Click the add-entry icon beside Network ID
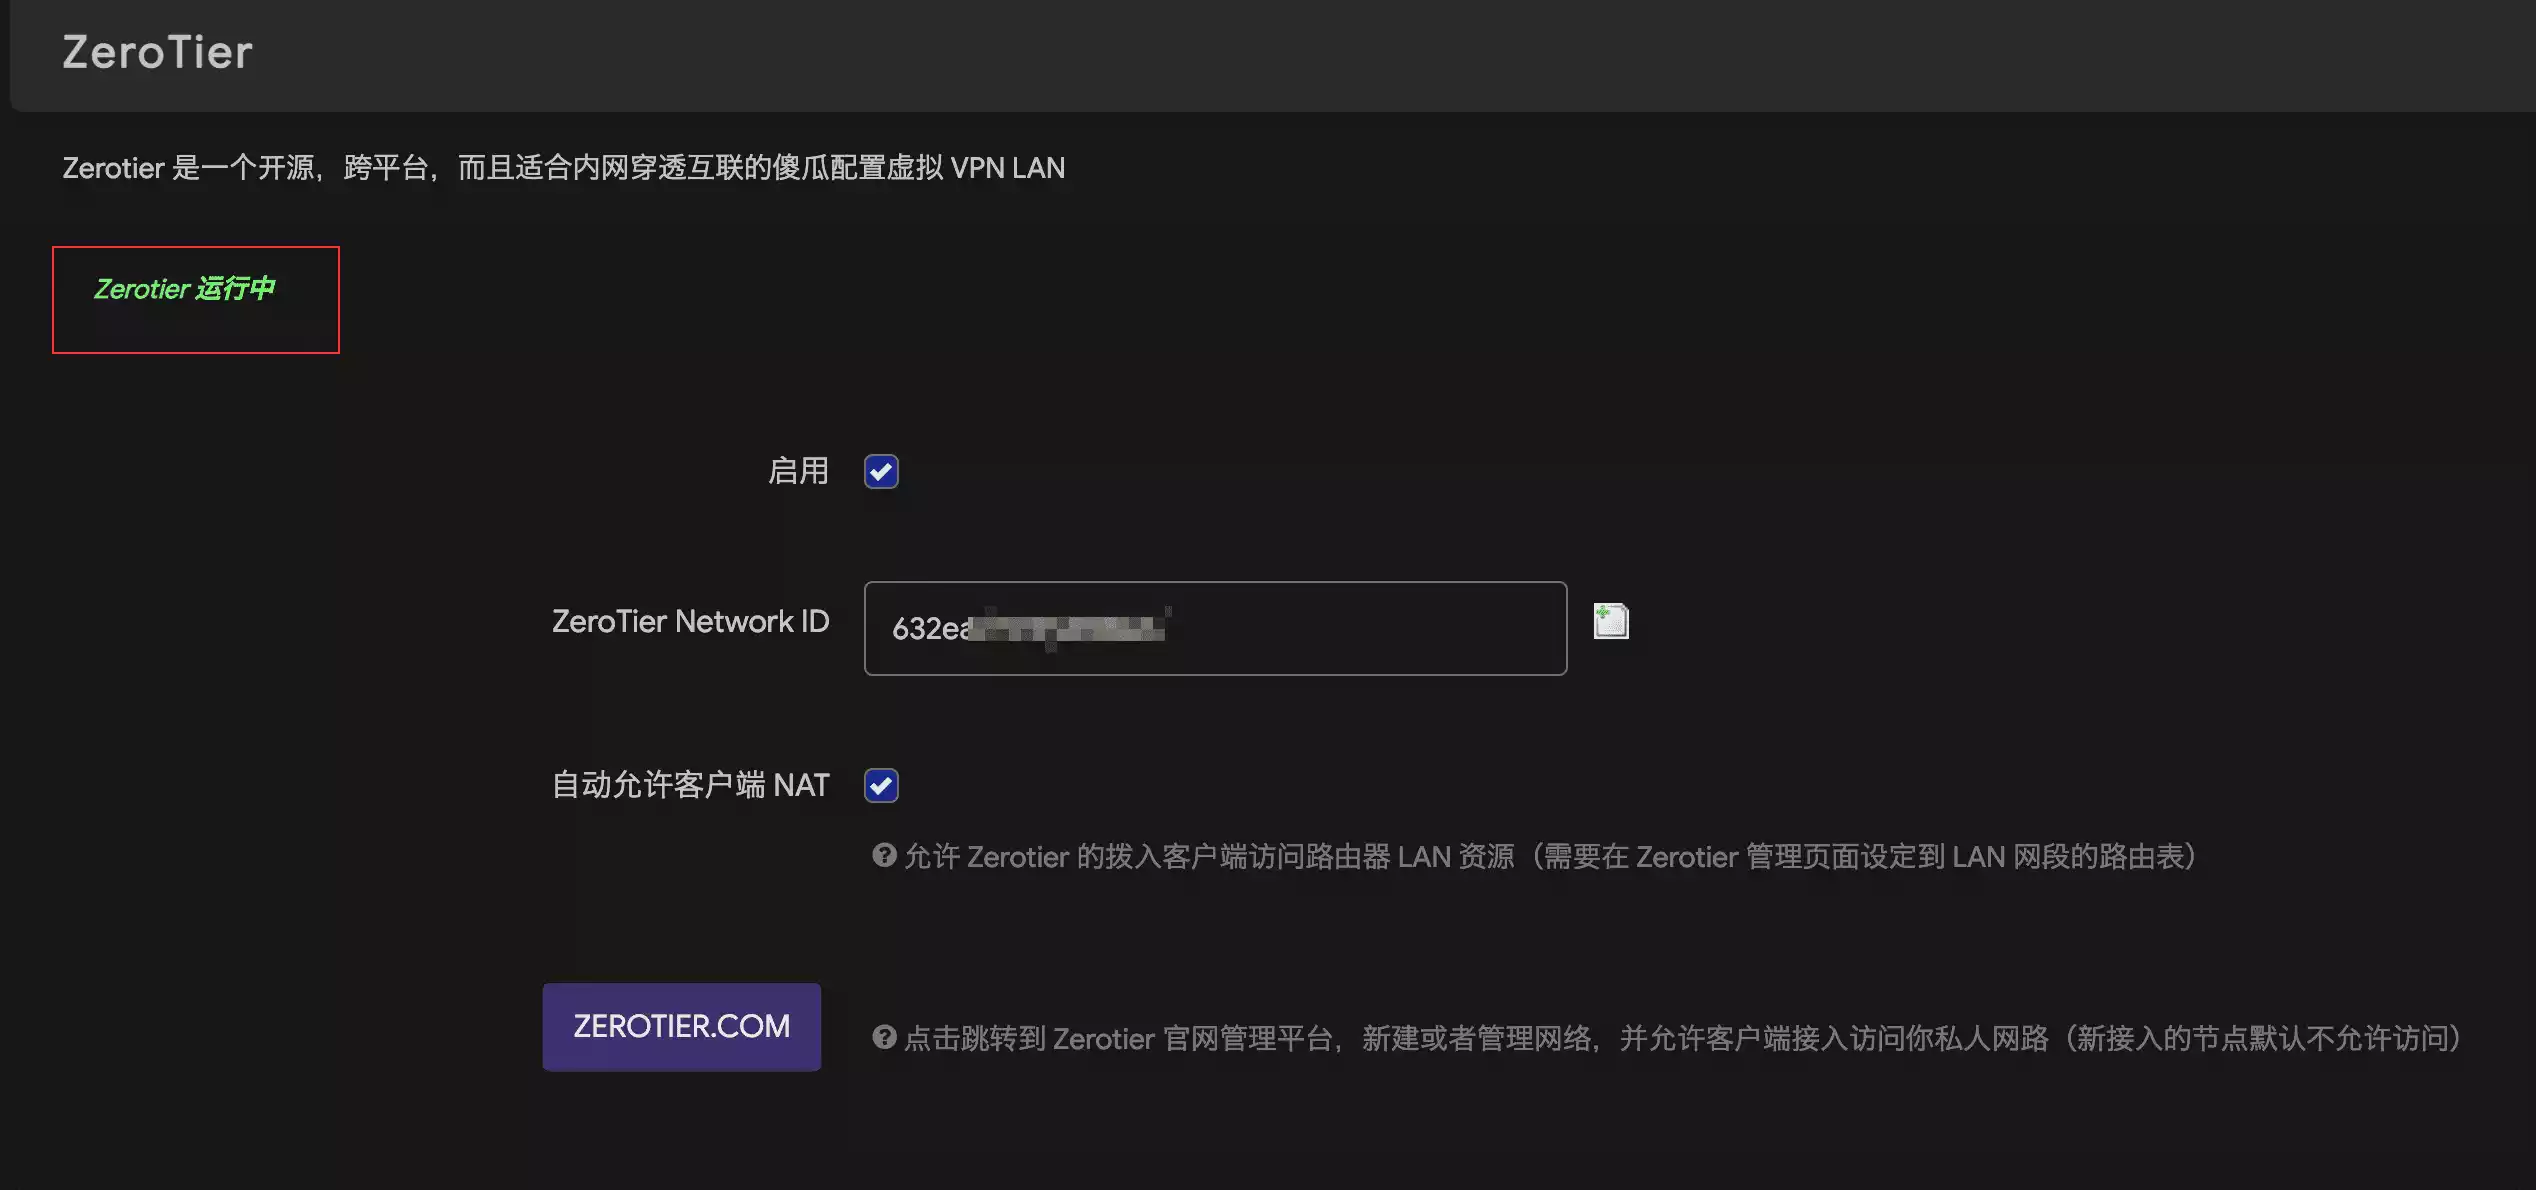 (1611, 621)
